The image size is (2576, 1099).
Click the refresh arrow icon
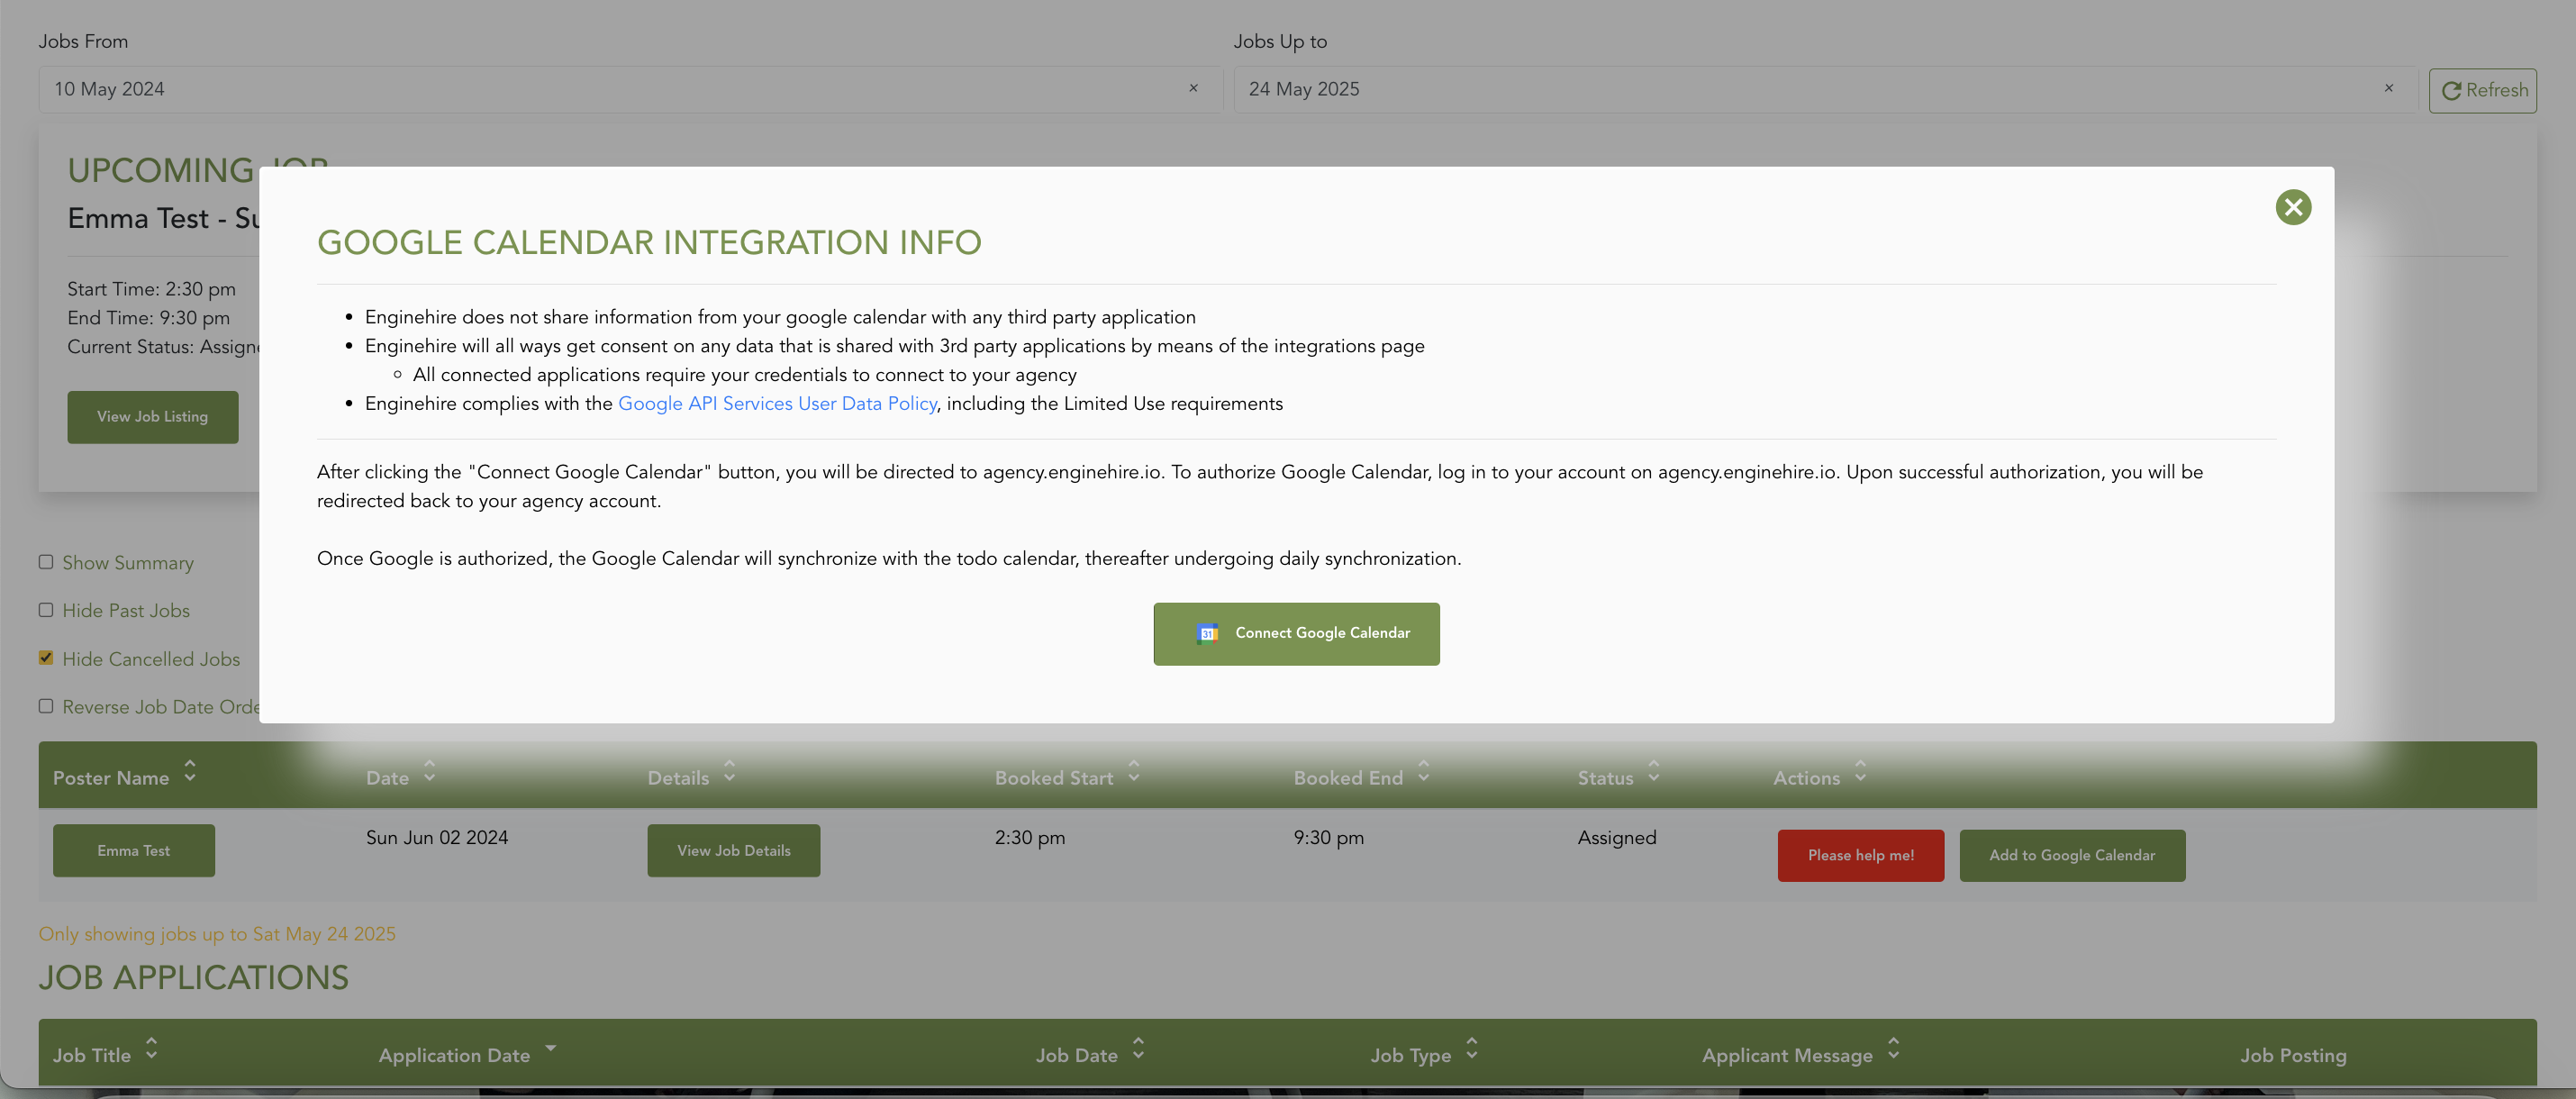2450,90
